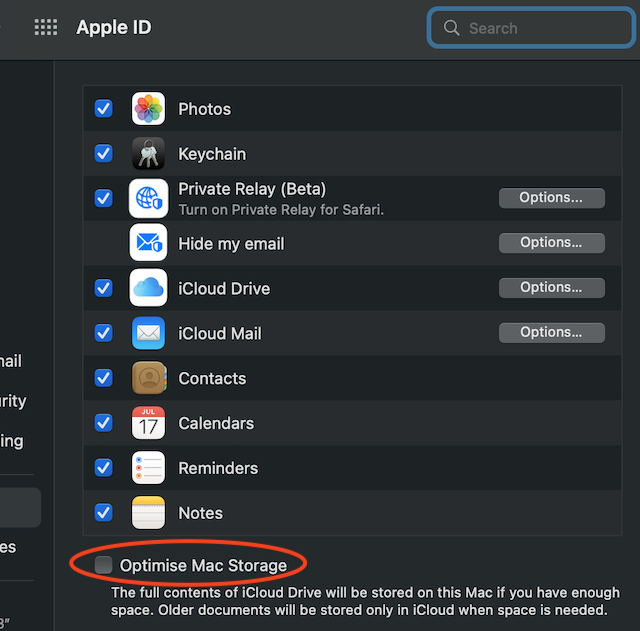Uncheck the Contacts checkbox
640x631 pixels.
point(104,378)
